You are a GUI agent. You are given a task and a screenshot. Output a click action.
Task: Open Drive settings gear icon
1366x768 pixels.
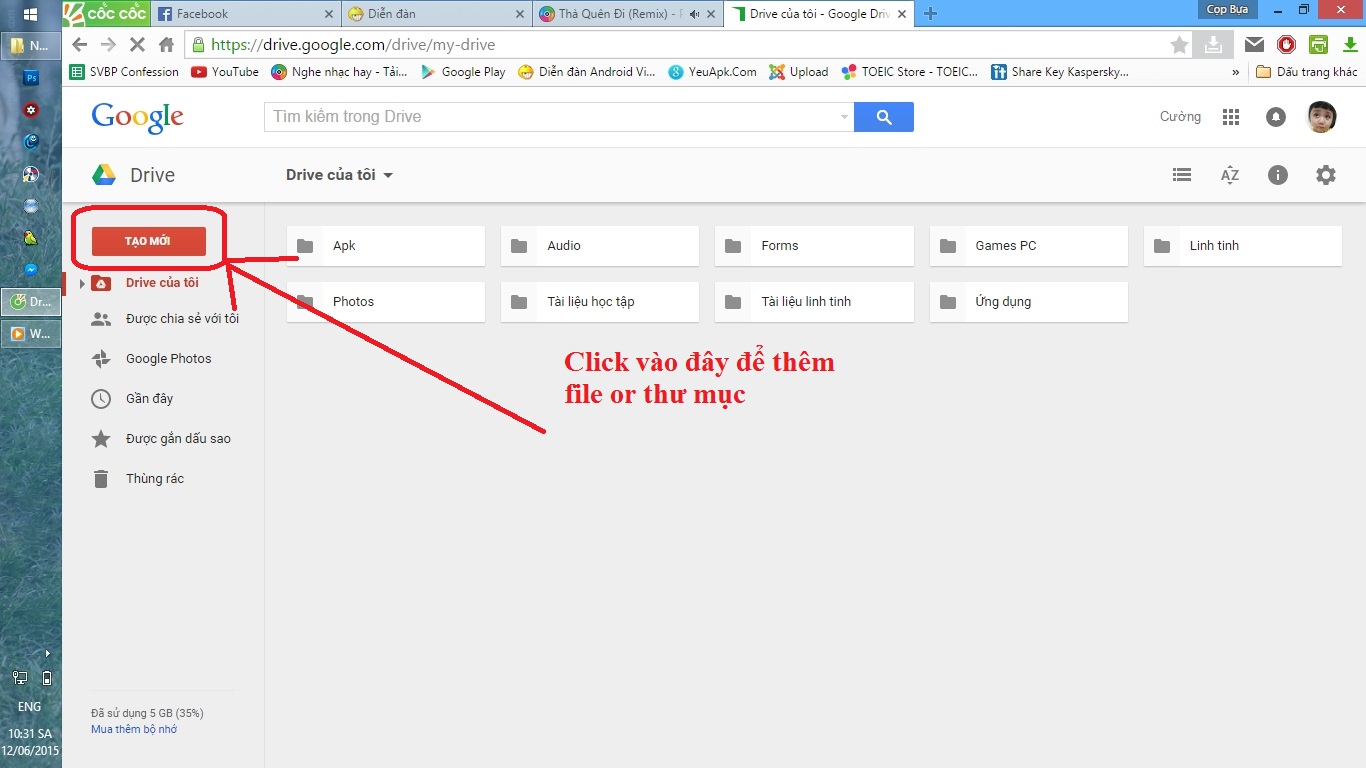pos(1325,175)
